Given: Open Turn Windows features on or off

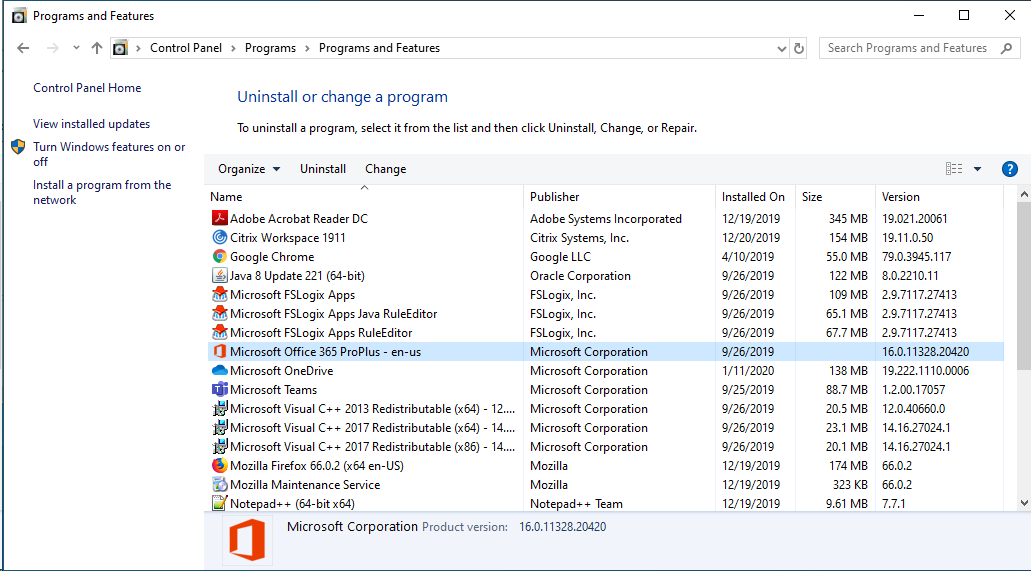Looking at the screenshot, I should (x=109, y=154).
